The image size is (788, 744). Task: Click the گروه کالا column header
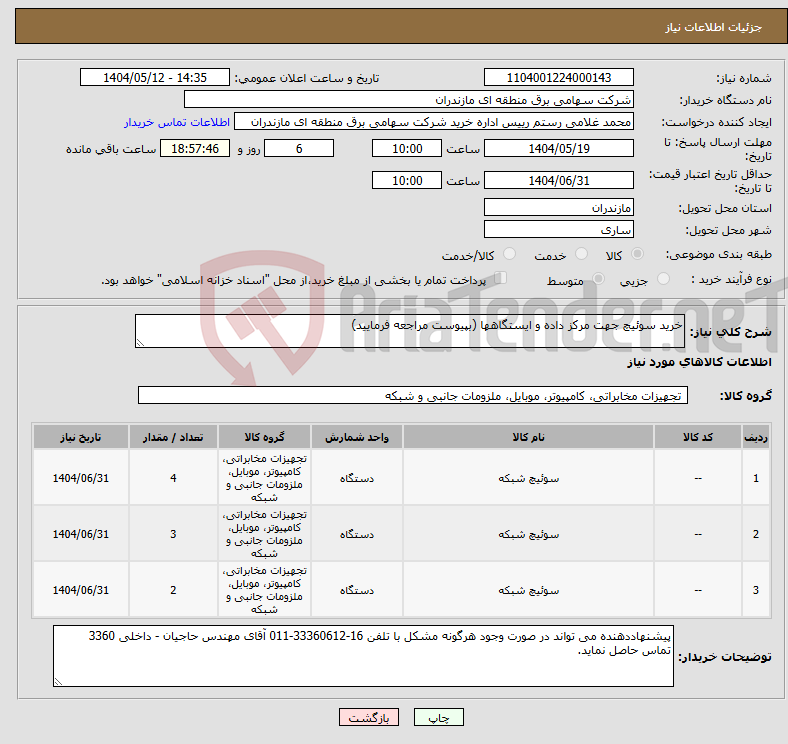coord(265,437)
